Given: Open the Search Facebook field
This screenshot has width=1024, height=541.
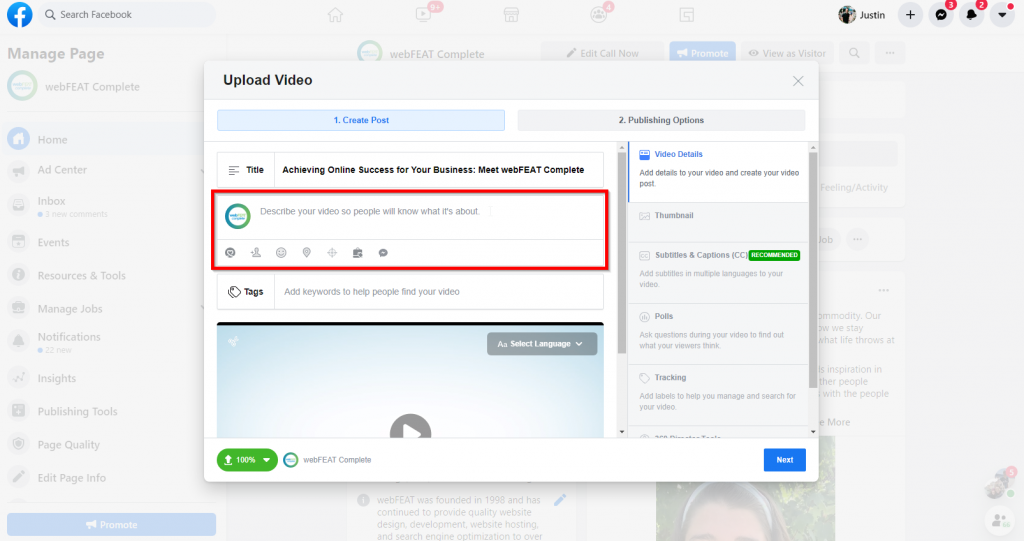Looking at the screenshot, I should pos(127,14).
